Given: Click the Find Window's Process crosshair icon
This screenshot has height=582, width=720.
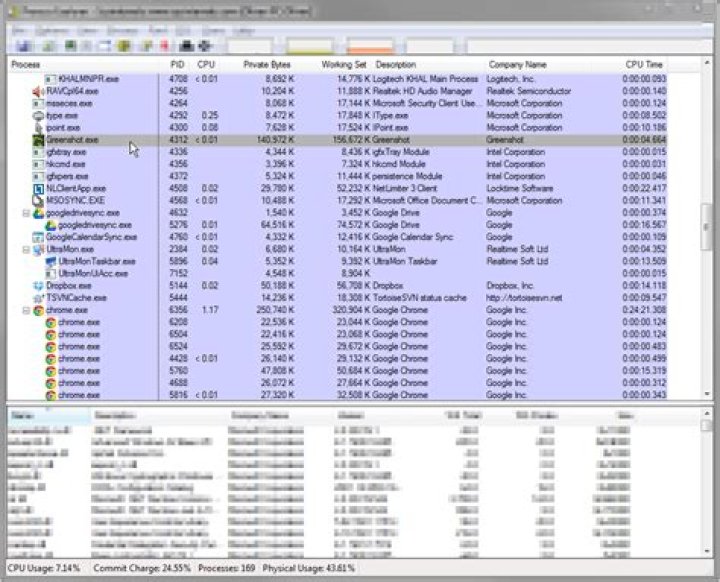Looking at the screenshot, I should coord(204,46).
